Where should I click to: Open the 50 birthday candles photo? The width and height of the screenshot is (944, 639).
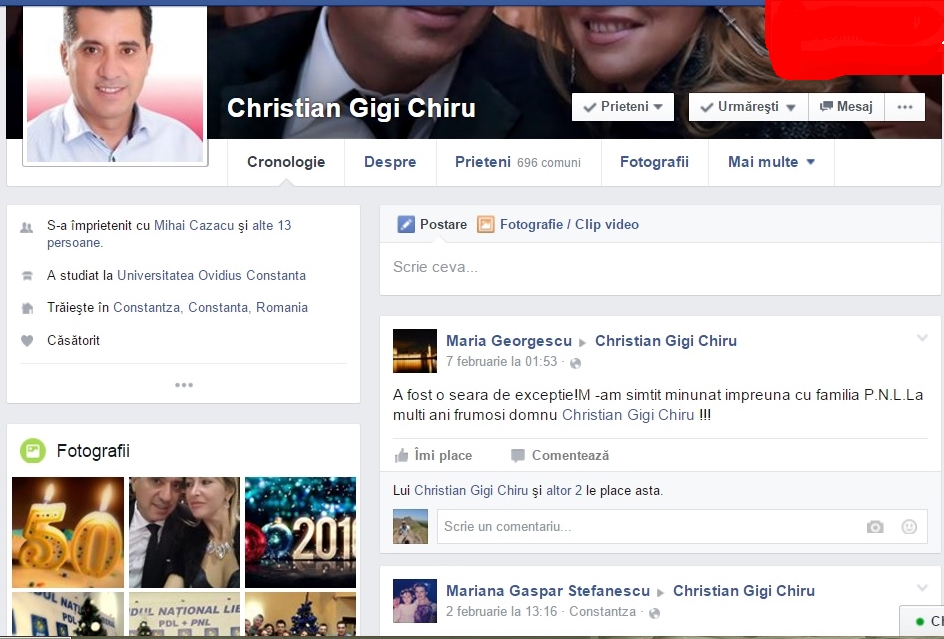(68, 532)
